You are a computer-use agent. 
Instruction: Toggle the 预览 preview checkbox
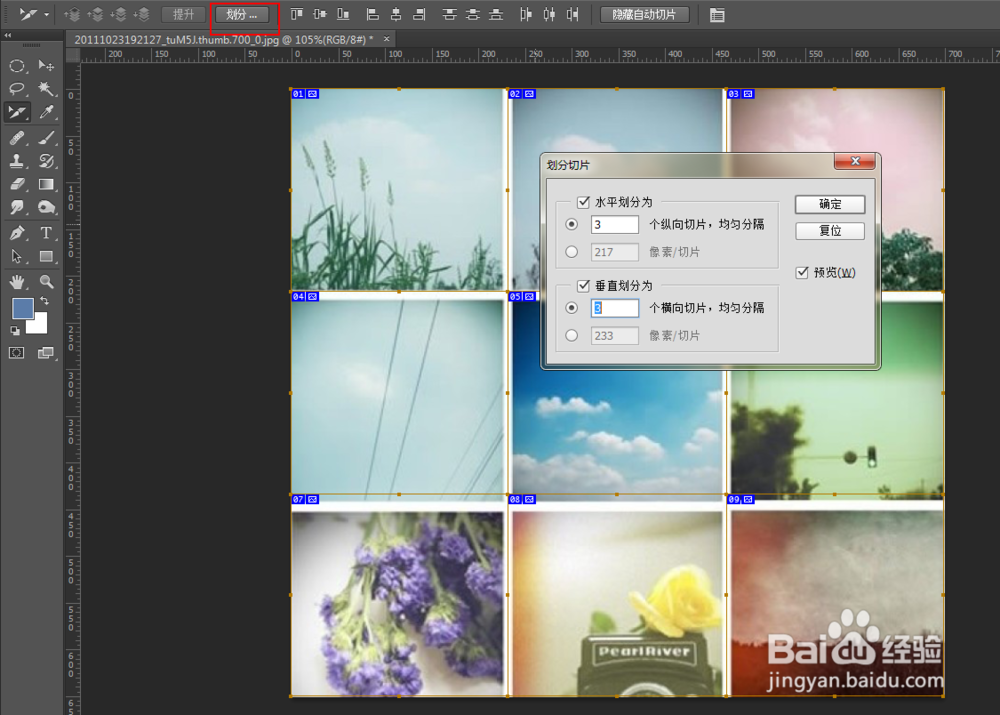point(802,272)
